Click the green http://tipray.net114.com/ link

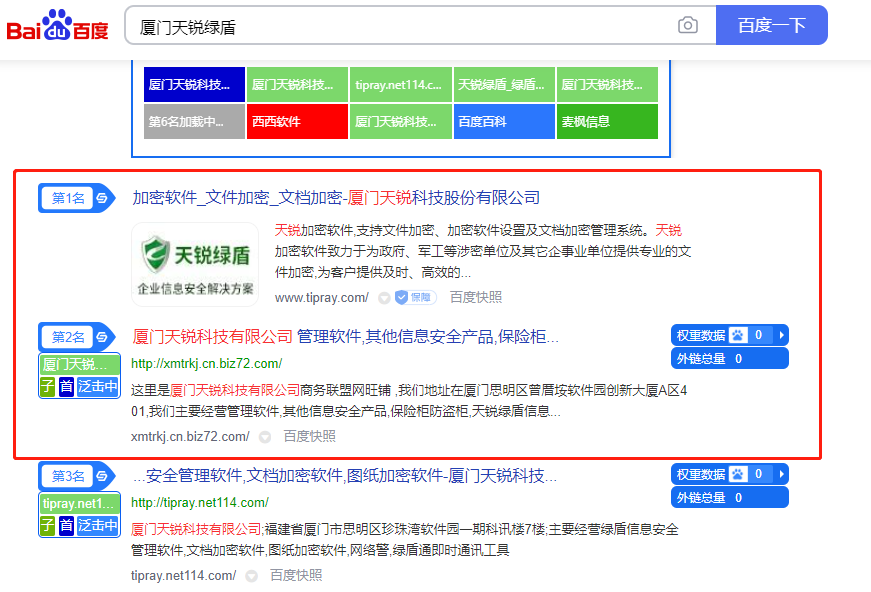coord(200,503)
